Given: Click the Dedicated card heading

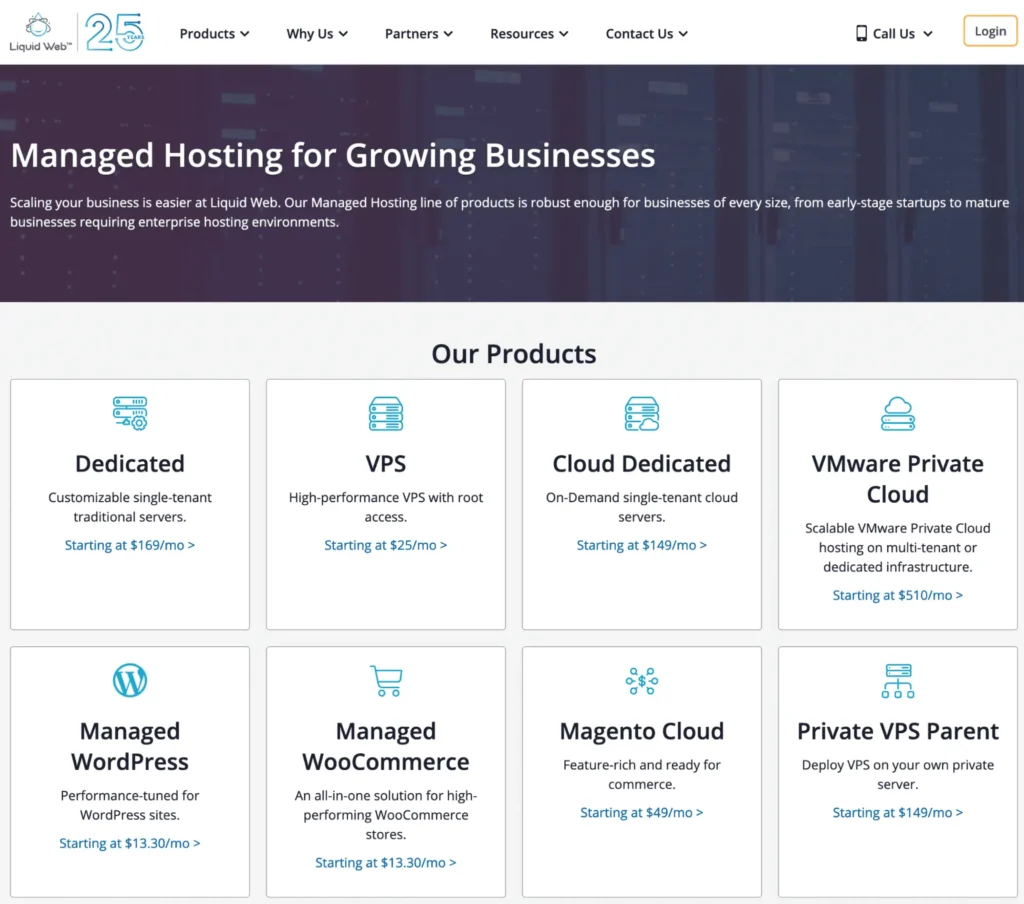Looking at the screenshot, I should 130,464.
